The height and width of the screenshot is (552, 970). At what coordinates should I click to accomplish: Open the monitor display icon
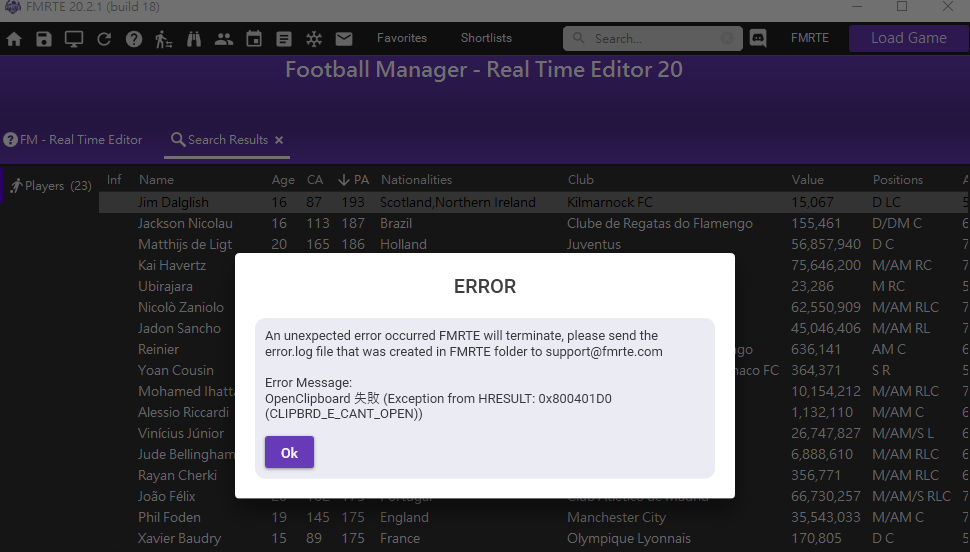74,40
